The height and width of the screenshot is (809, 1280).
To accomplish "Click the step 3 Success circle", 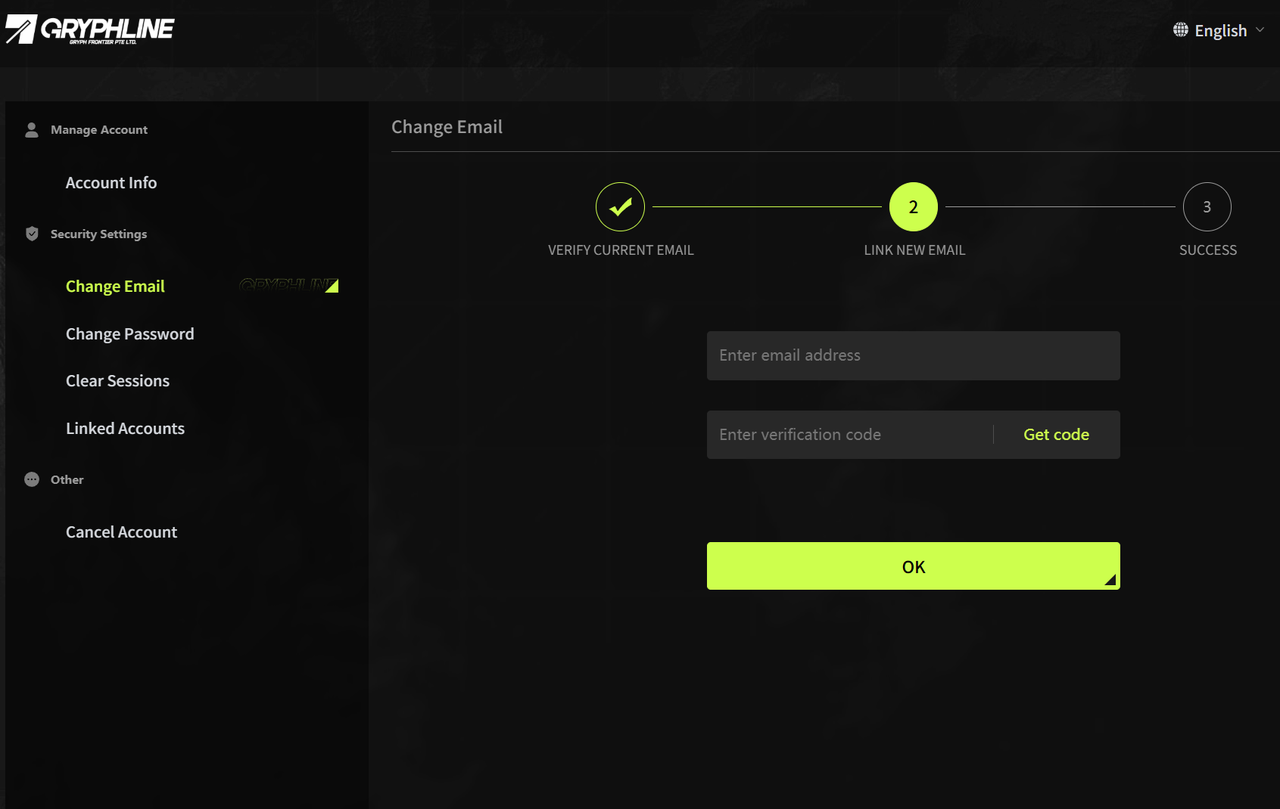I will click(x=1207, y=207).
